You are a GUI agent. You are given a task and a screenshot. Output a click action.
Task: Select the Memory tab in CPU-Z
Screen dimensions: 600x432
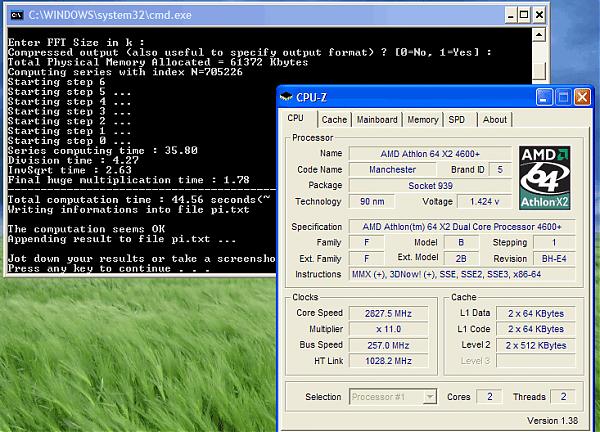point(422,120)
